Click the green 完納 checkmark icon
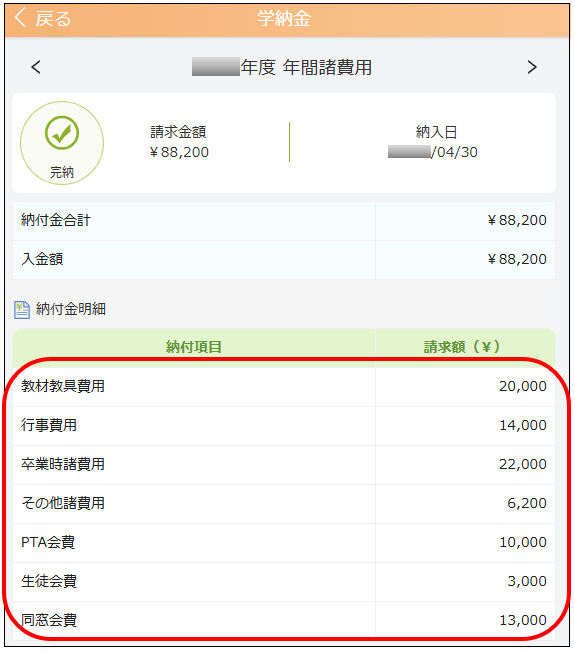575x653 pixels. (62, 133)
